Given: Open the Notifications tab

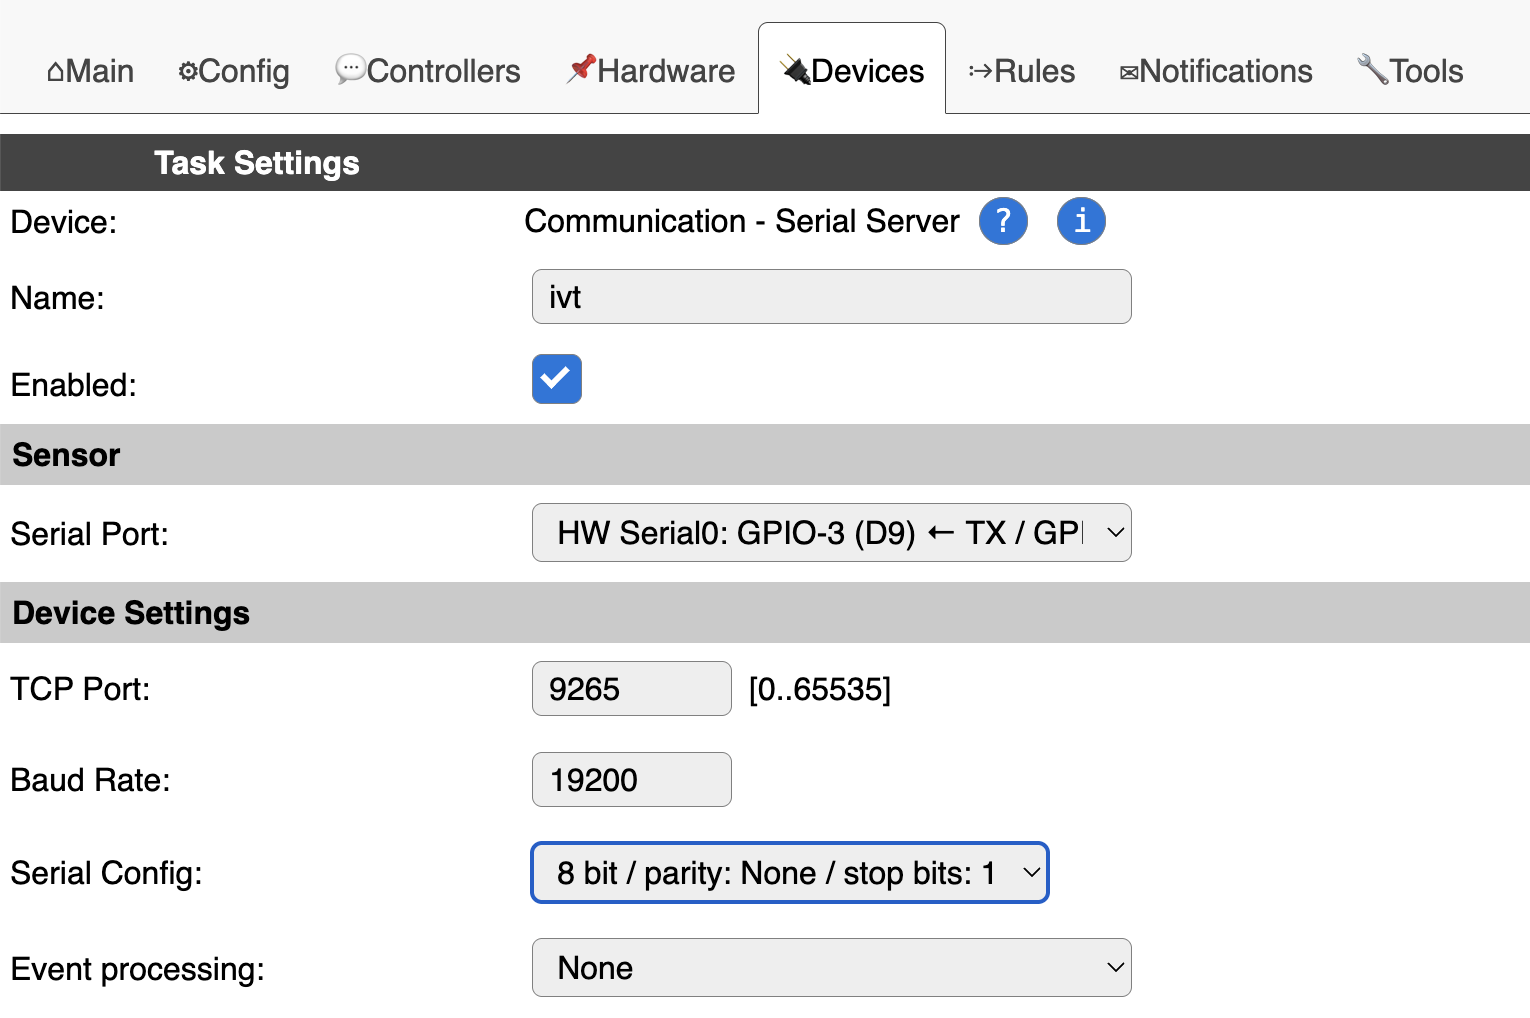Looking at the screenshot, I should tap(1216, 71).
